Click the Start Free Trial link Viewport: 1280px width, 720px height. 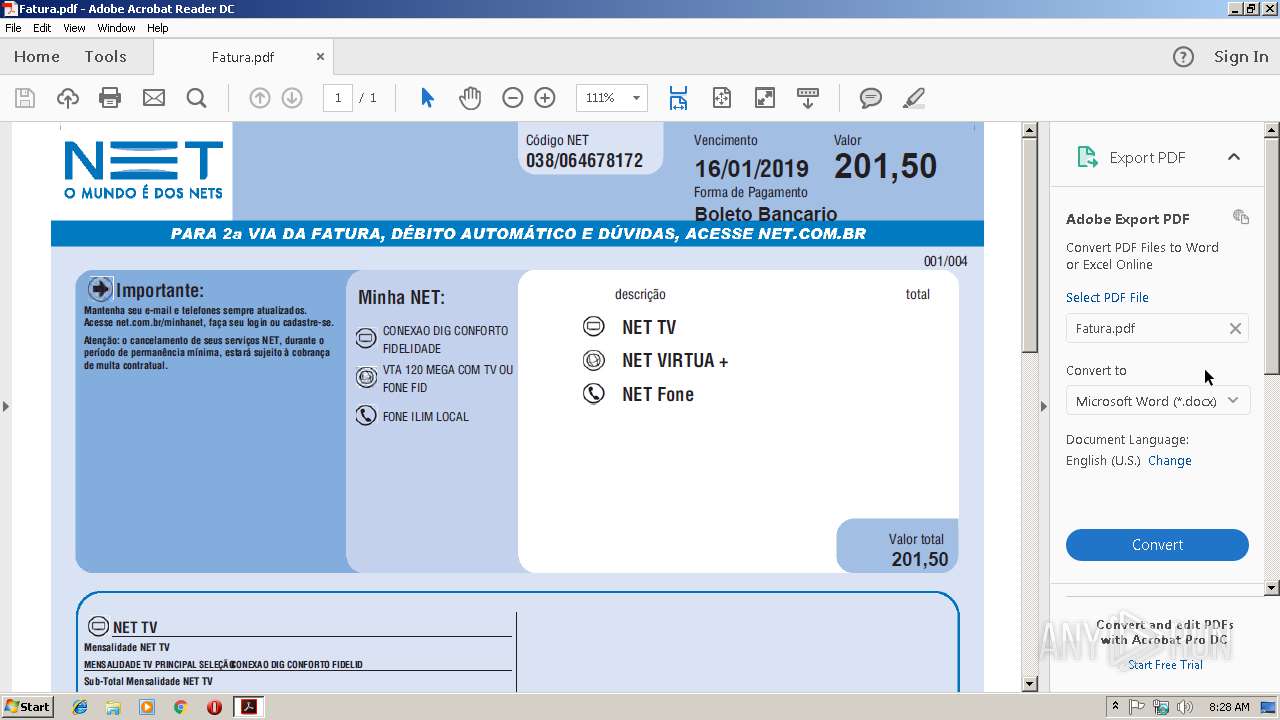tap(1165, 664)
